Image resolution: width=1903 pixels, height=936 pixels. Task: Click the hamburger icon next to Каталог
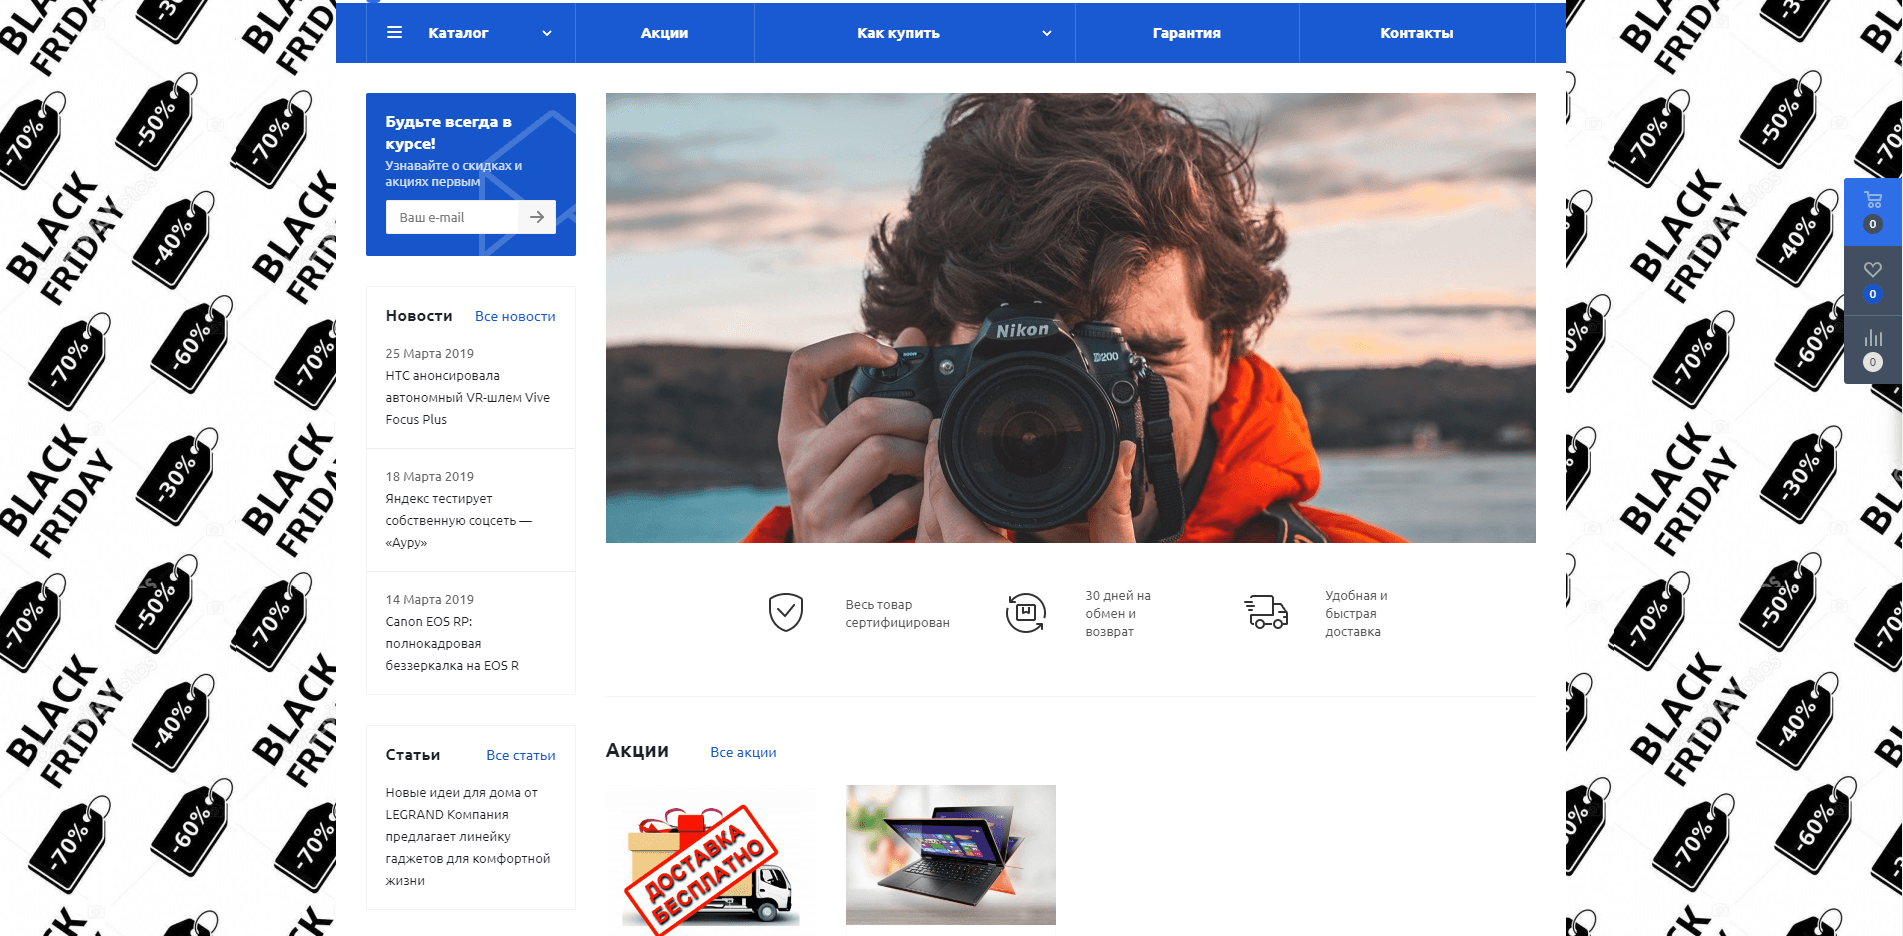pos(394,33)
